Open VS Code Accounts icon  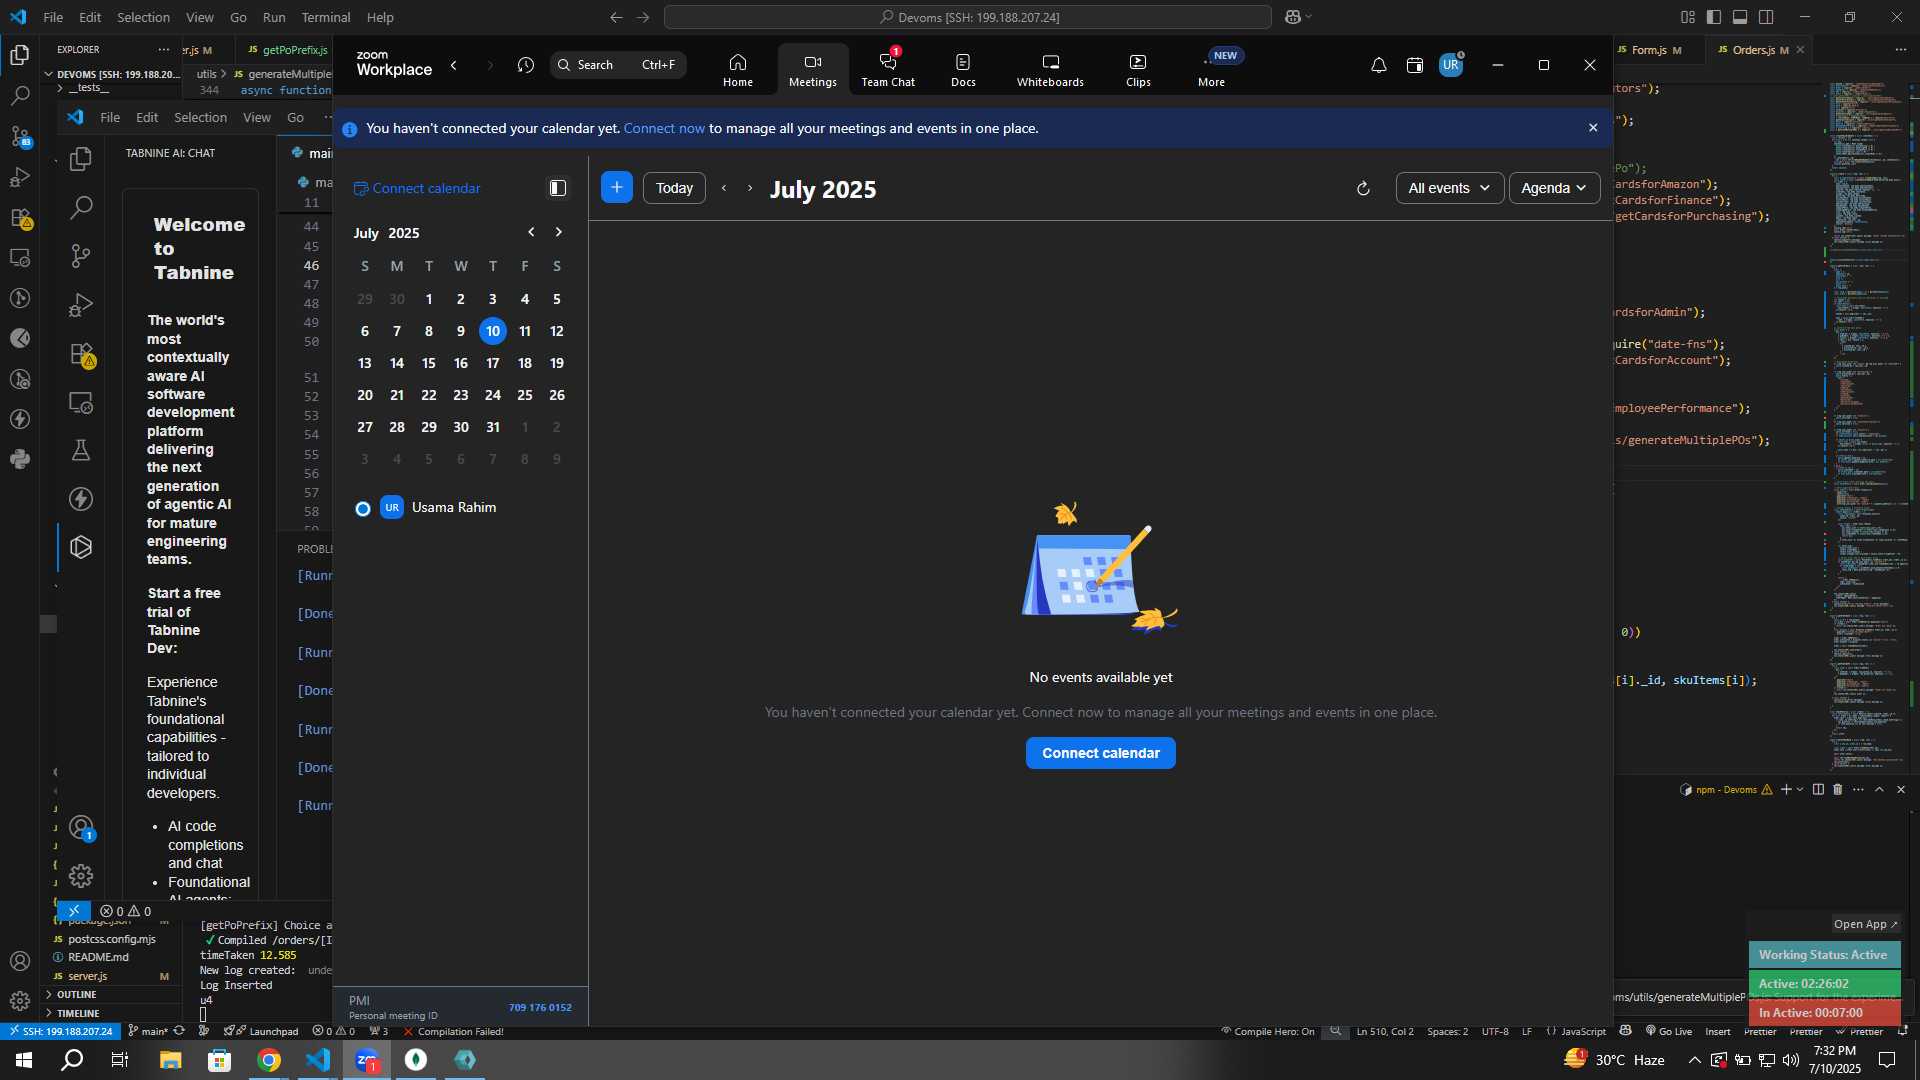(20, 961)
